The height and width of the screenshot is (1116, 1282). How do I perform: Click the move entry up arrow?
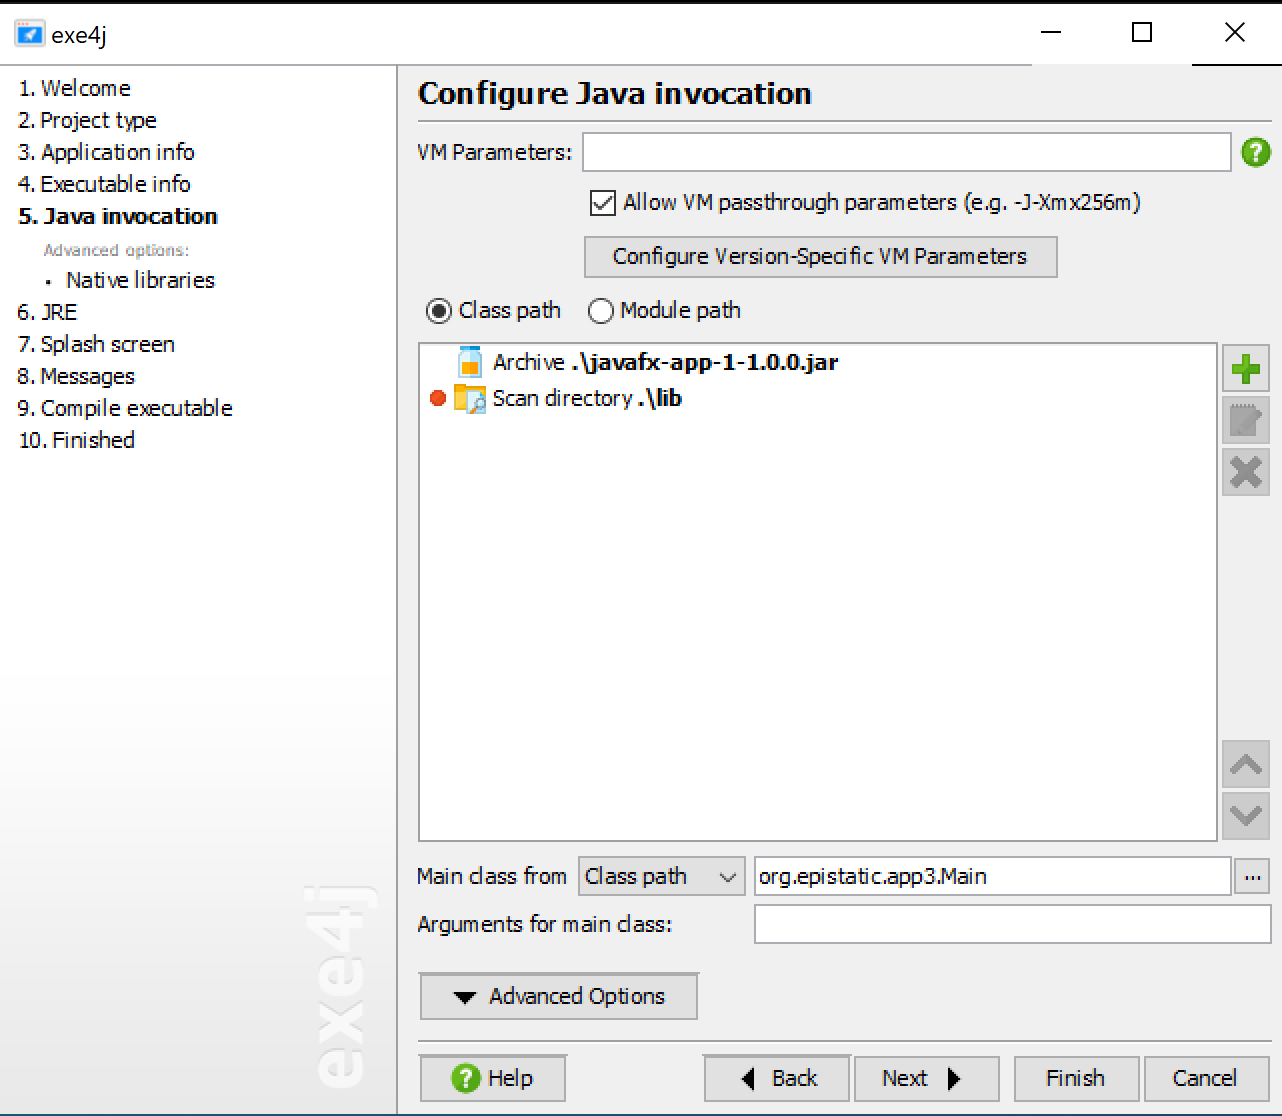pyautogui.click(x=1245, y=765)
